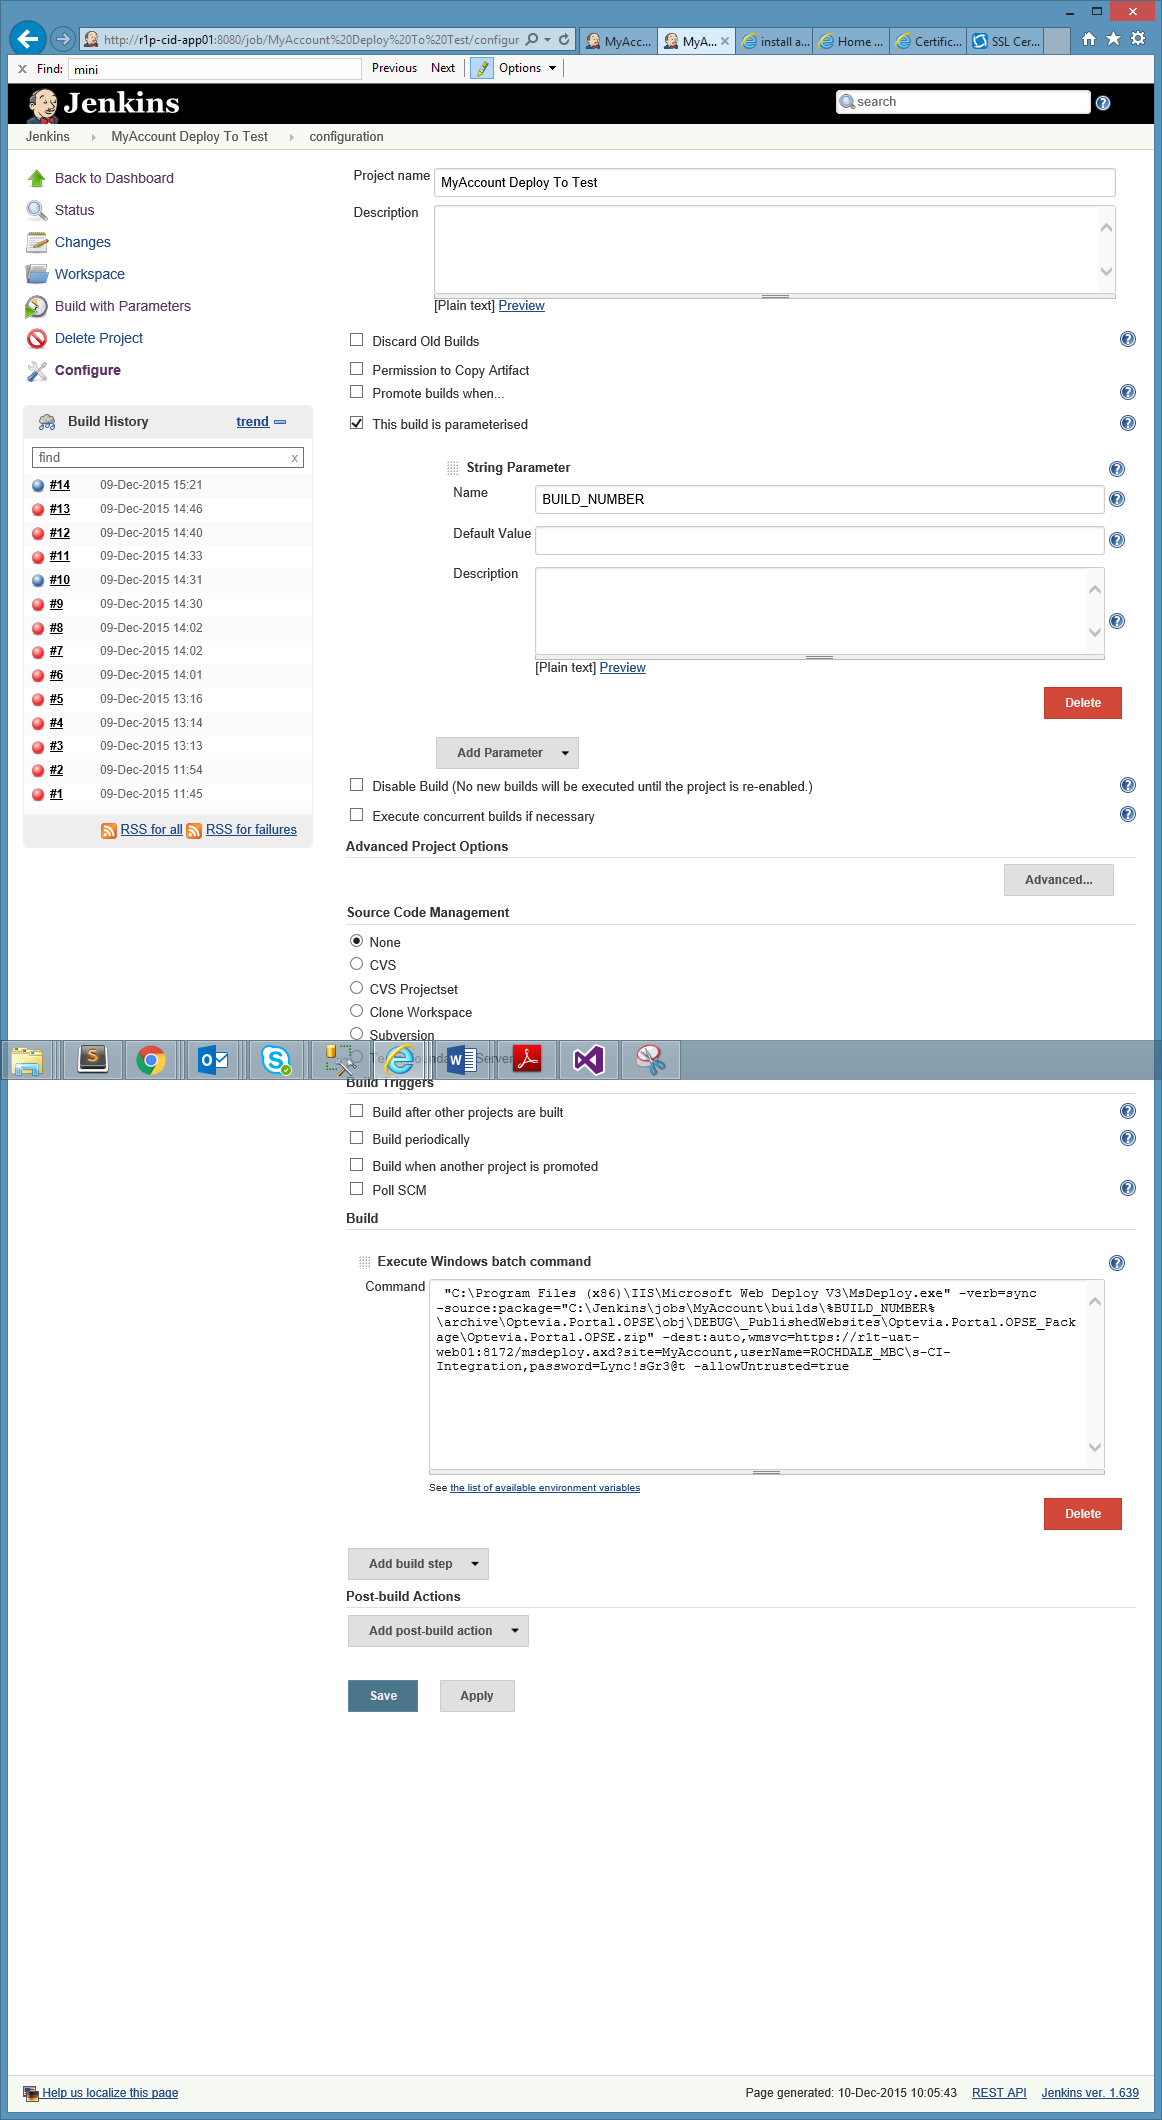
Task: Uncheck This build is parameterised
Action: (357, 423)
